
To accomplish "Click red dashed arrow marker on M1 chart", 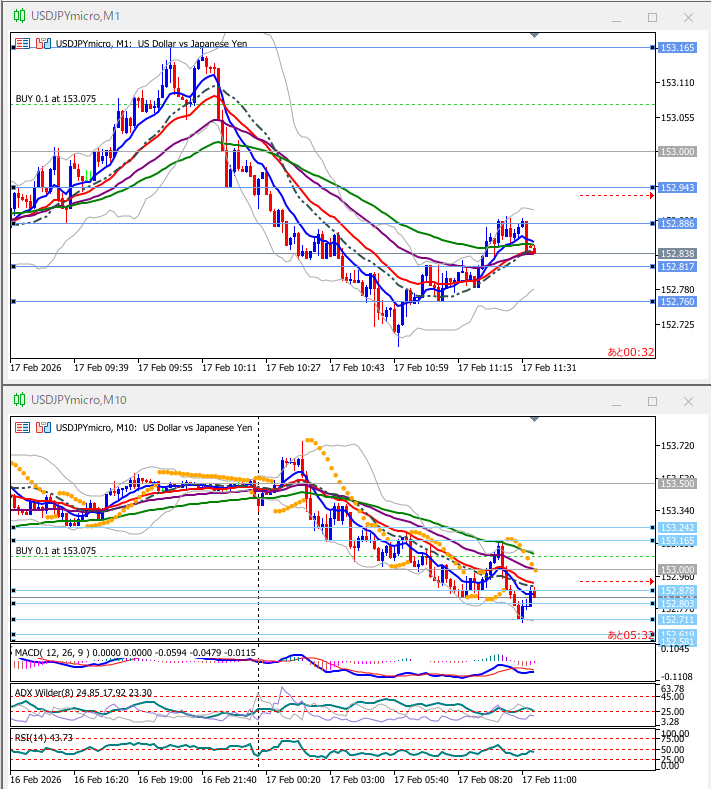I will point(650,195).
